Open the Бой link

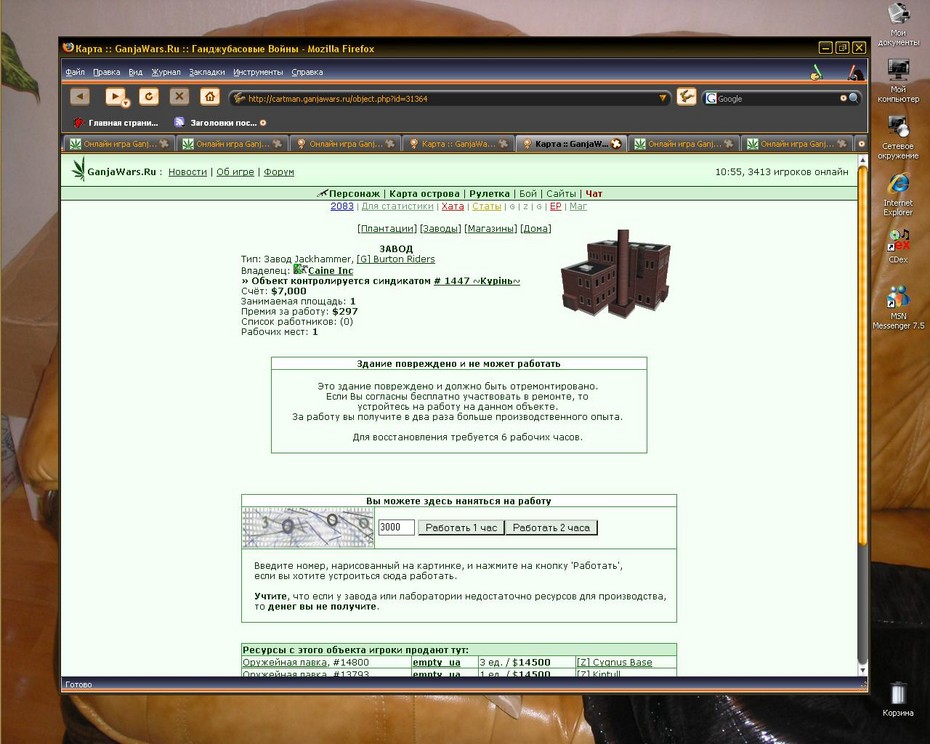528,193
